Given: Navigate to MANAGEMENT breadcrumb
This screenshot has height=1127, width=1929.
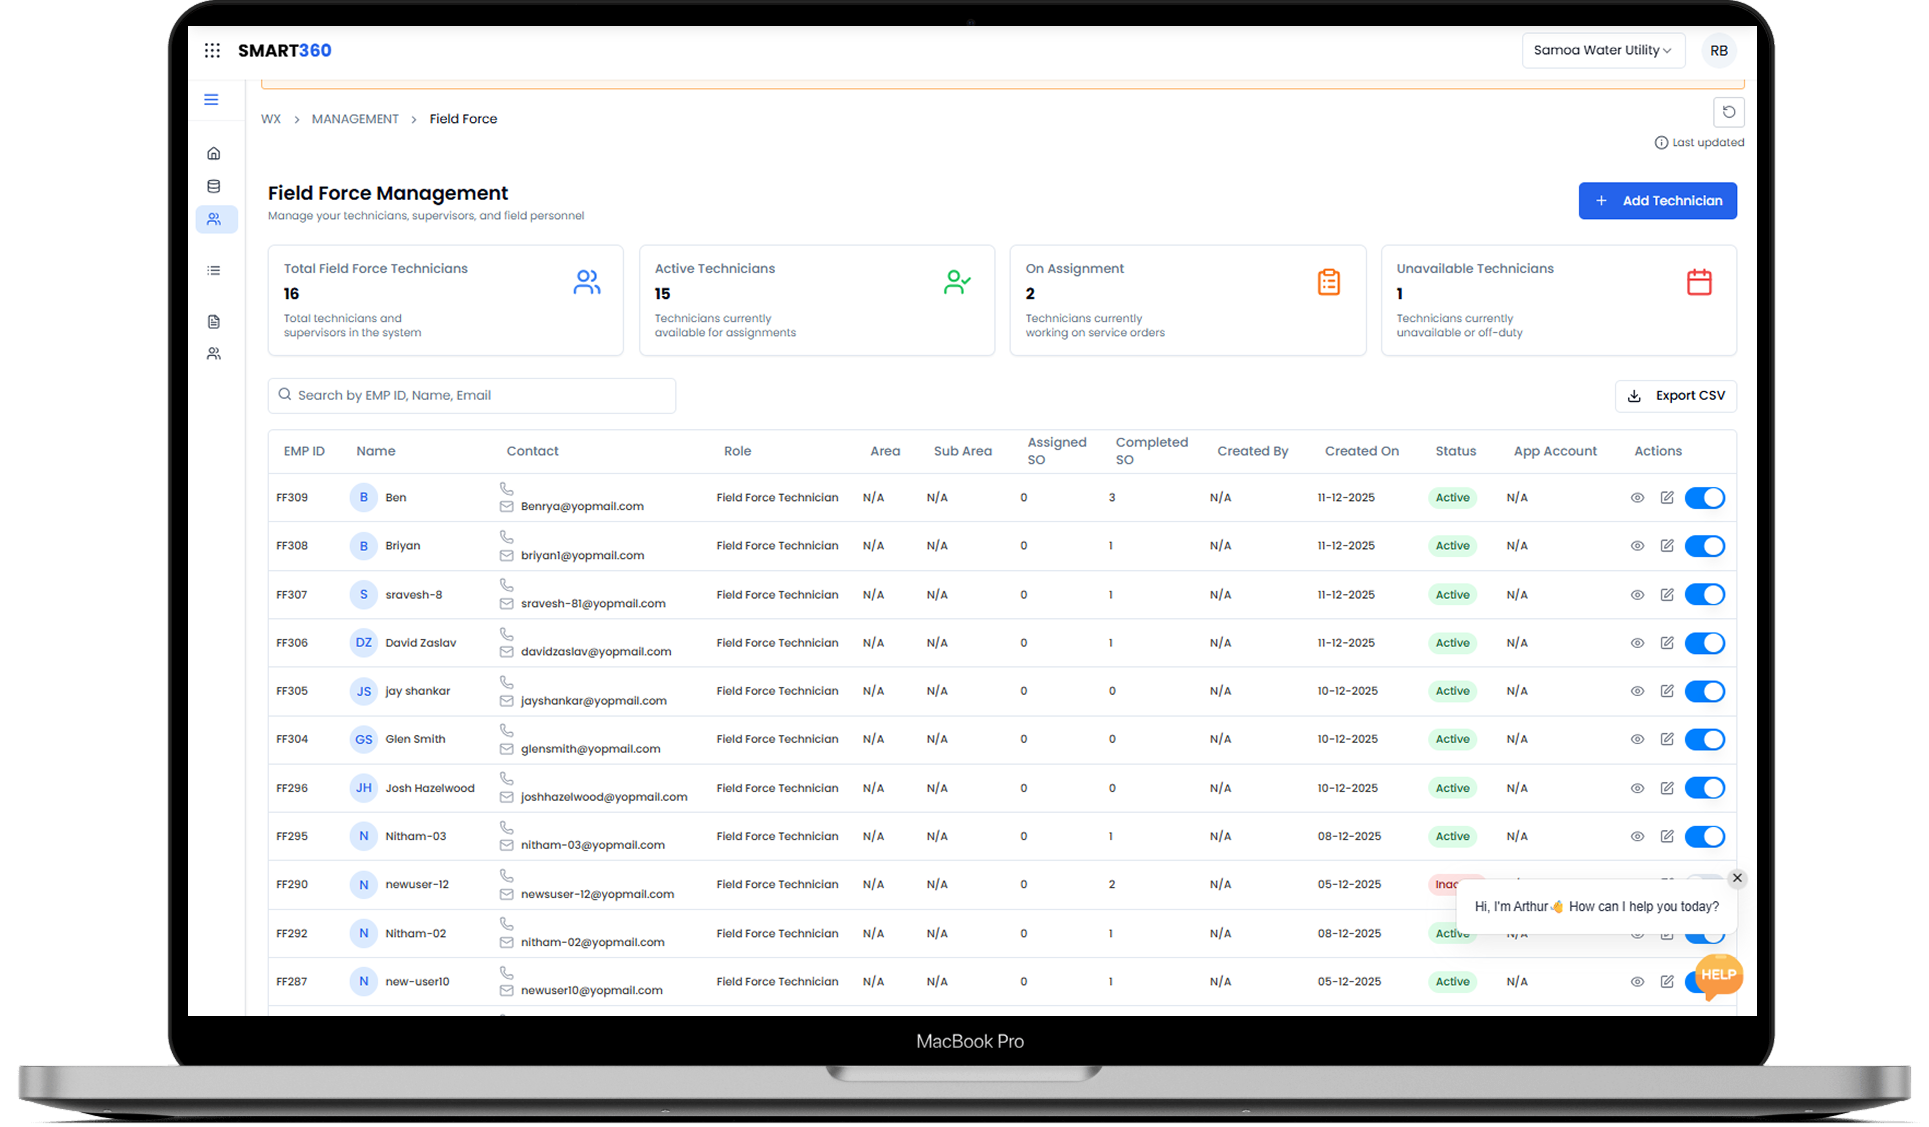Looking at the screenshot, I should coord(355,119).
